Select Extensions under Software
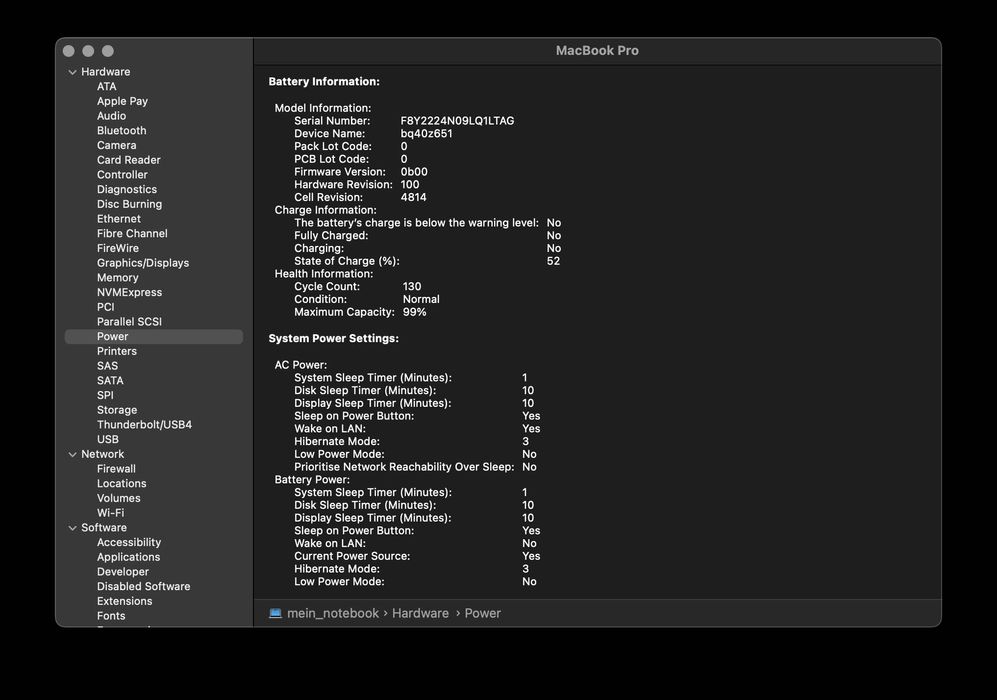997x700 pixels. [x=125, y=601]
